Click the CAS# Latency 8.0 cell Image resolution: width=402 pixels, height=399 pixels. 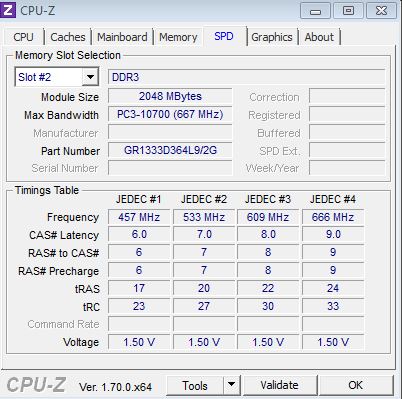(x=268, y=234)
